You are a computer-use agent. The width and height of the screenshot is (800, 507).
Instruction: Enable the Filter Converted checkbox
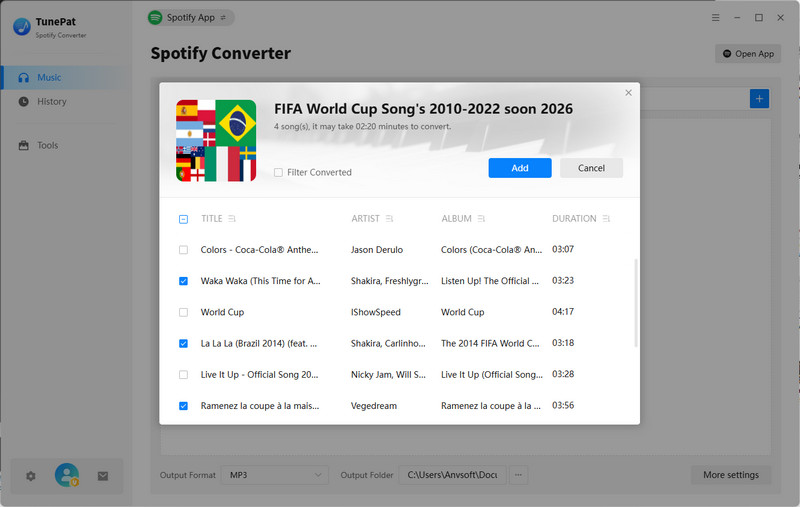click(x=278, y=172)
